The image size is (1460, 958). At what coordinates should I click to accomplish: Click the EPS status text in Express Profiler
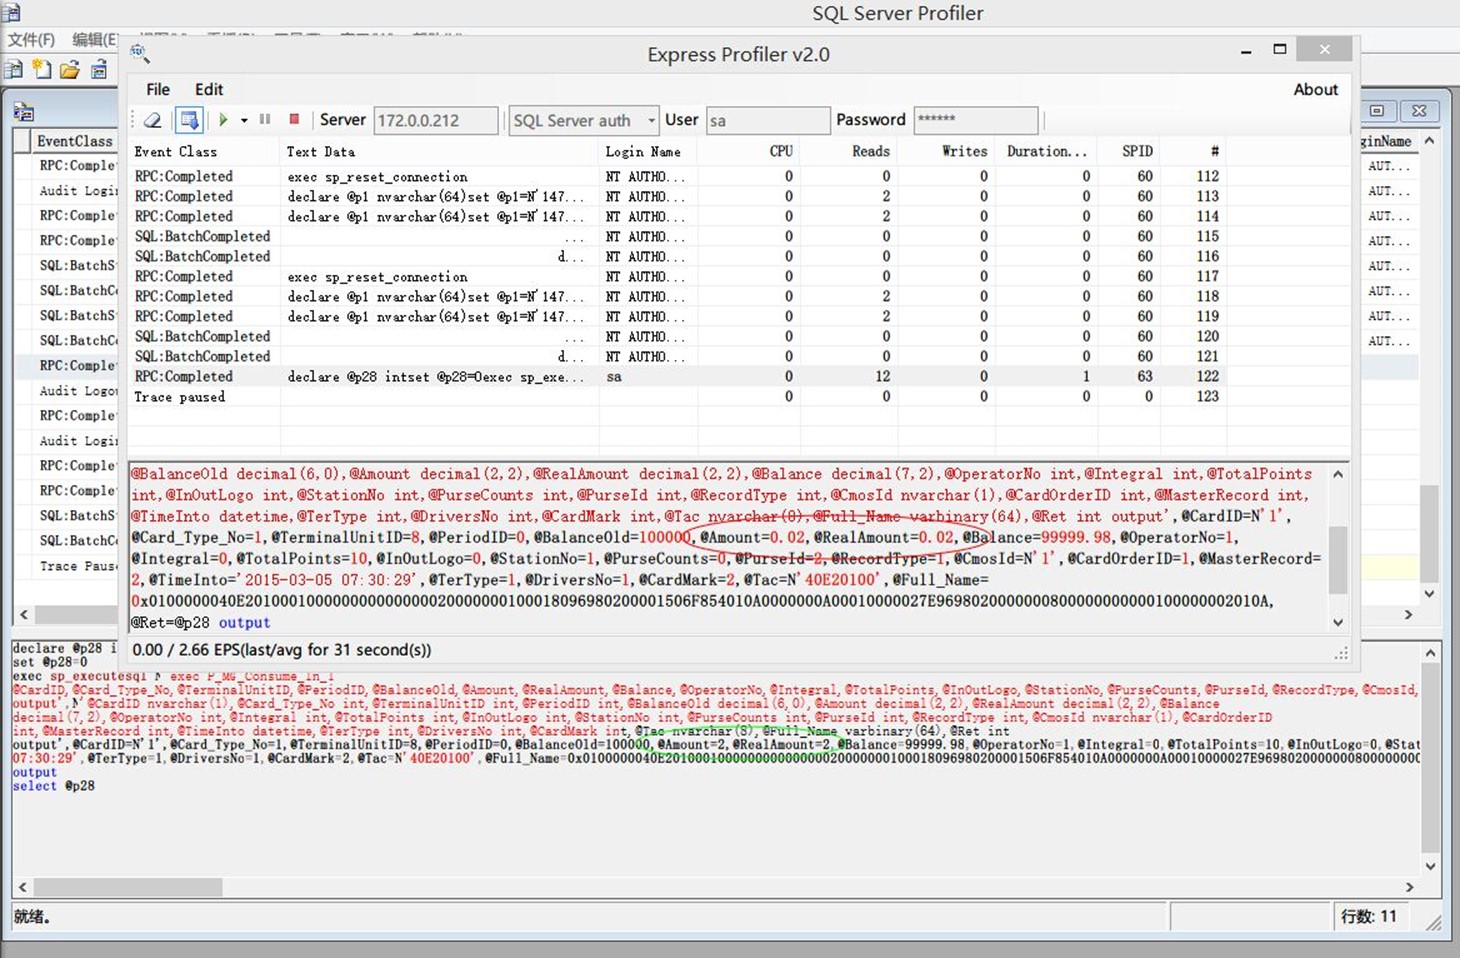[281, 650]
